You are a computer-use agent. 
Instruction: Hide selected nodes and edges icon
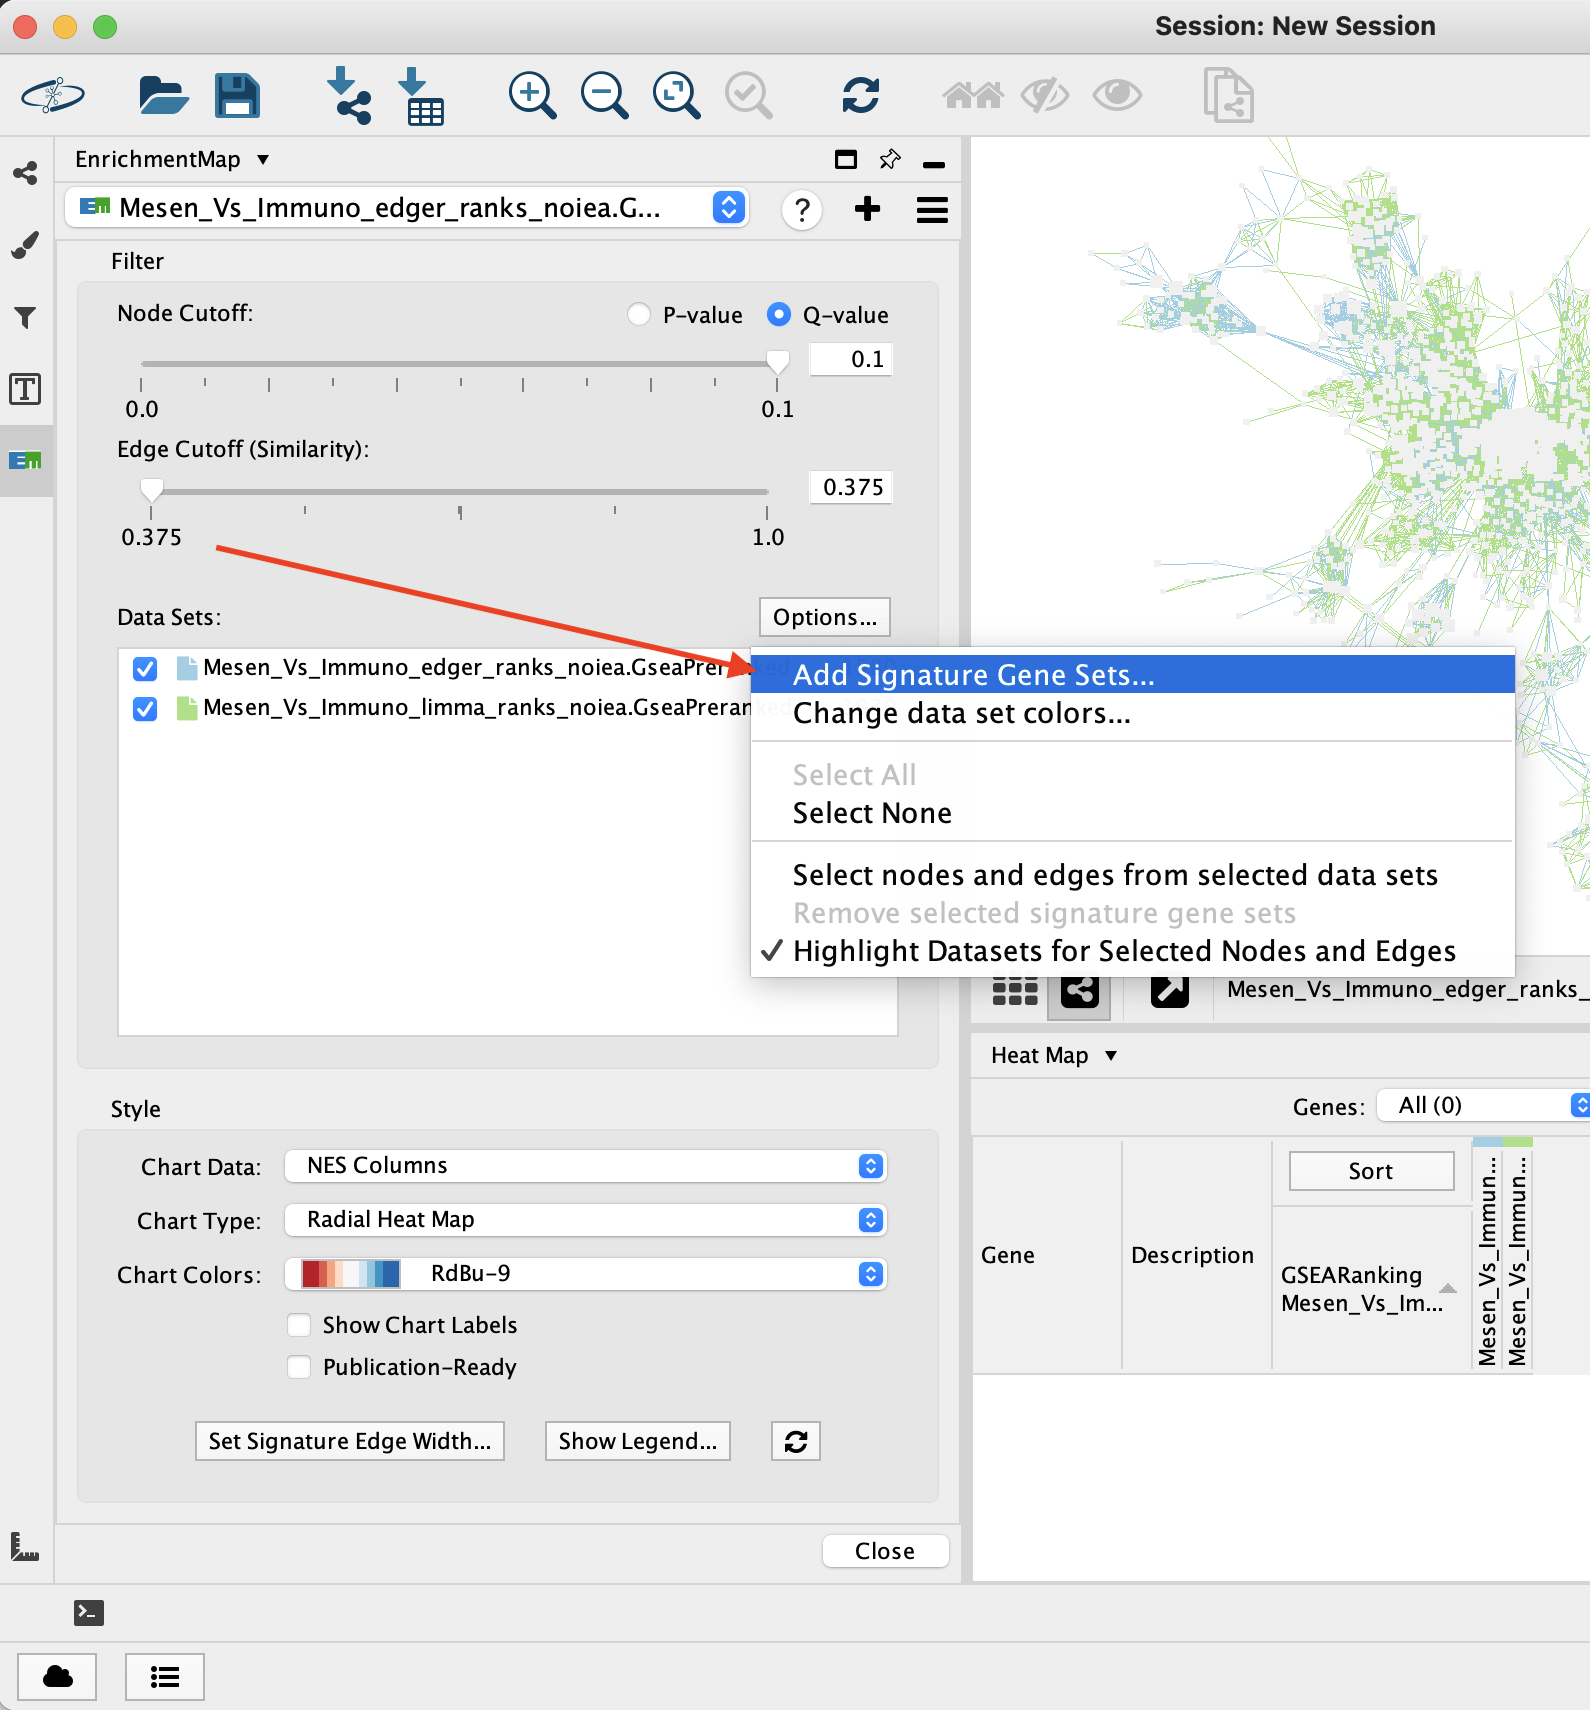[x=1045, y=96]
